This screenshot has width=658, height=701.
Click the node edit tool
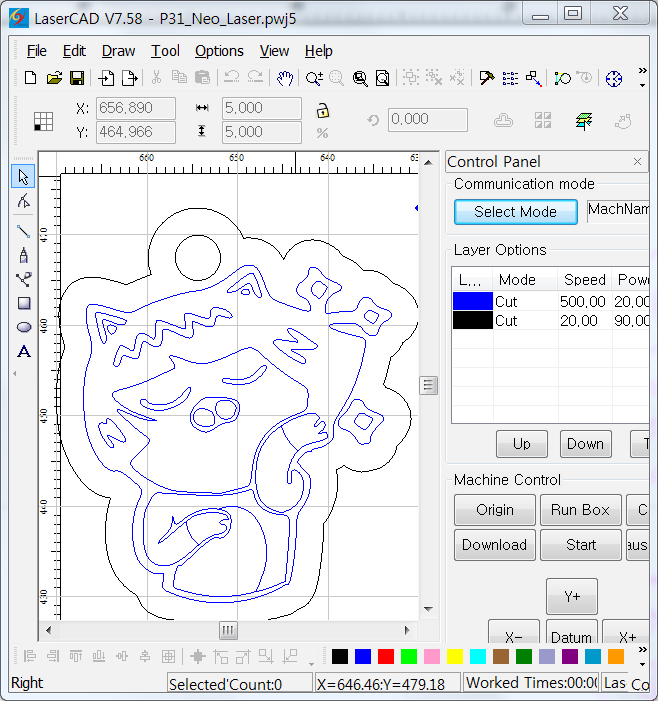[24, 202]
